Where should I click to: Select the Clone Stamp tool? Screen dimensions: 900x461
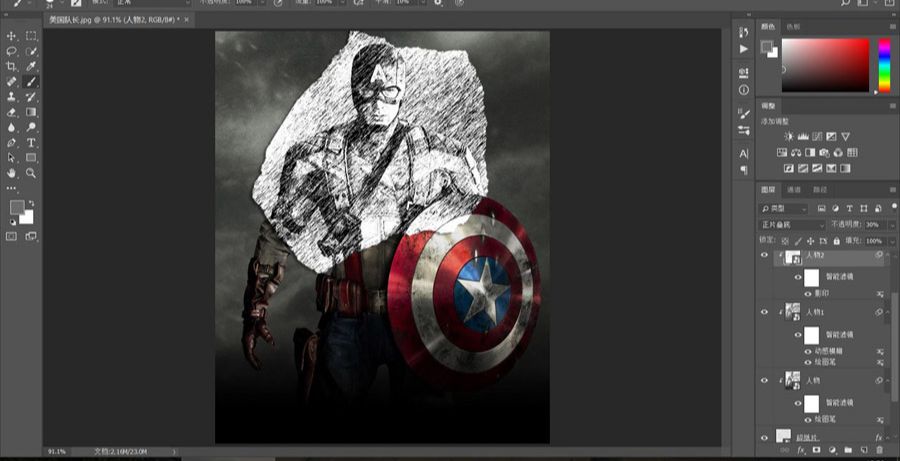click(11, 97)
